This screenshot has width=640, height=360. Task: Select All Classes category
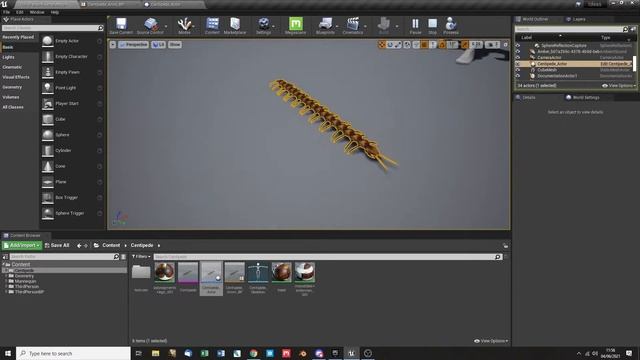pyautogui.click(x=13, y=107)
